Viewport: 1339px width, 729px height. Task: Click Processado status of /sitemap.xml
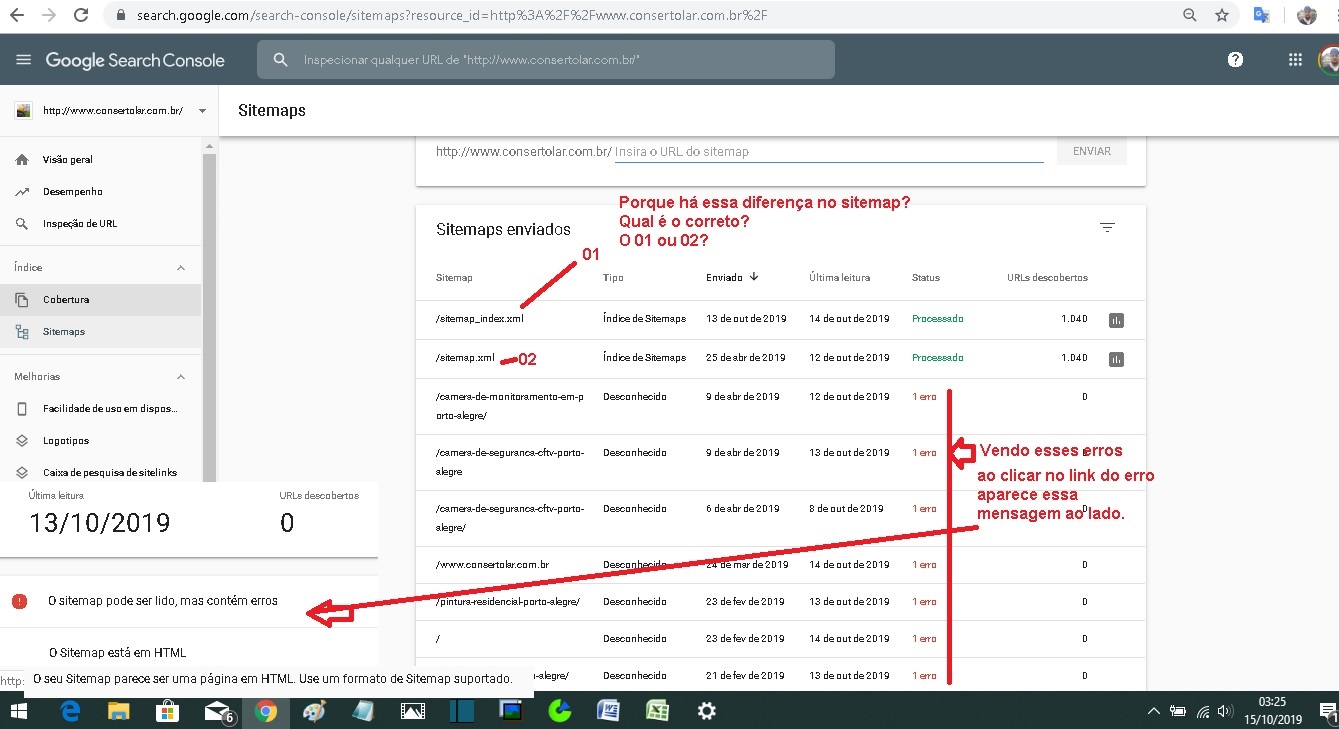pyautogui.click(x=937, y=358)
